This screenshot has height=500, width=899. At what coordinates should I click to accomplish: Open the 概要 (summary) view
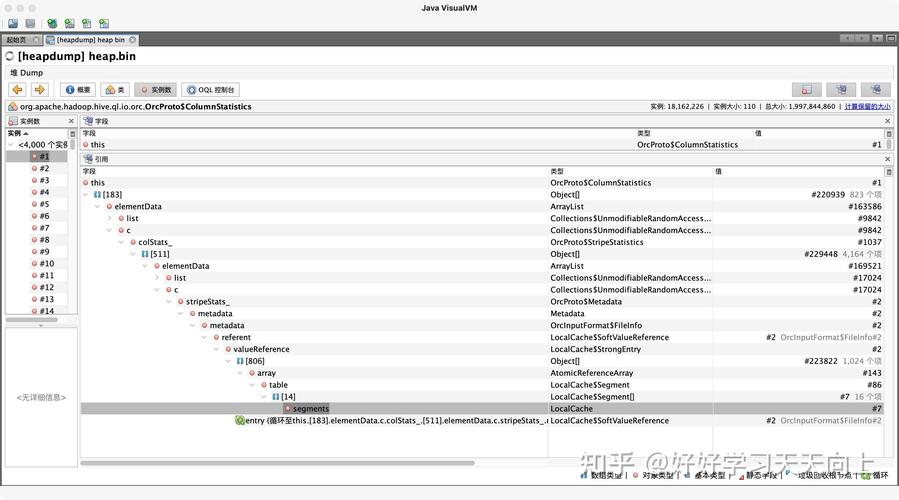(x=77, y=89)
